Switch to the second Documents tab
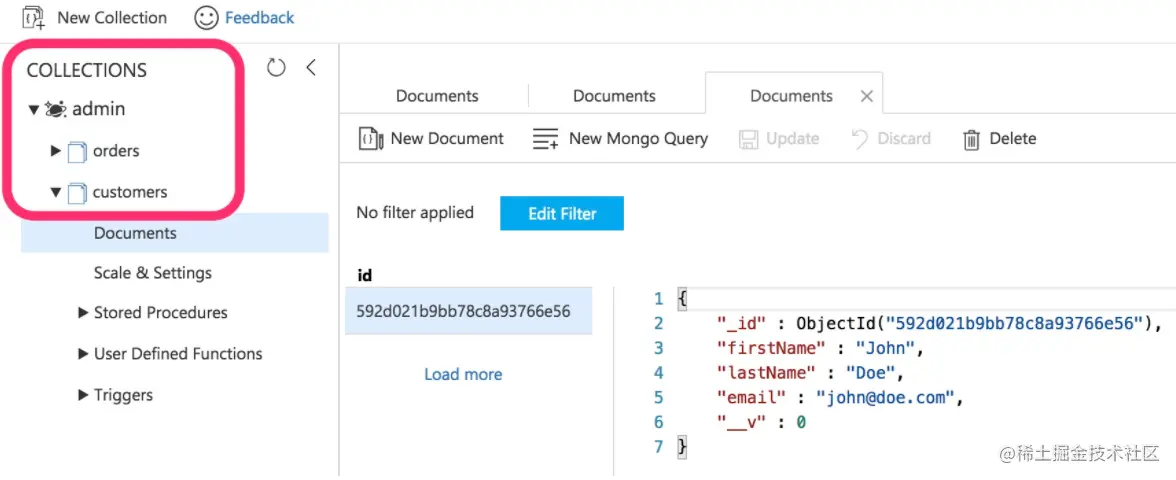The height and width of the screenshot is (480, 1176). [x=614, y=96]
